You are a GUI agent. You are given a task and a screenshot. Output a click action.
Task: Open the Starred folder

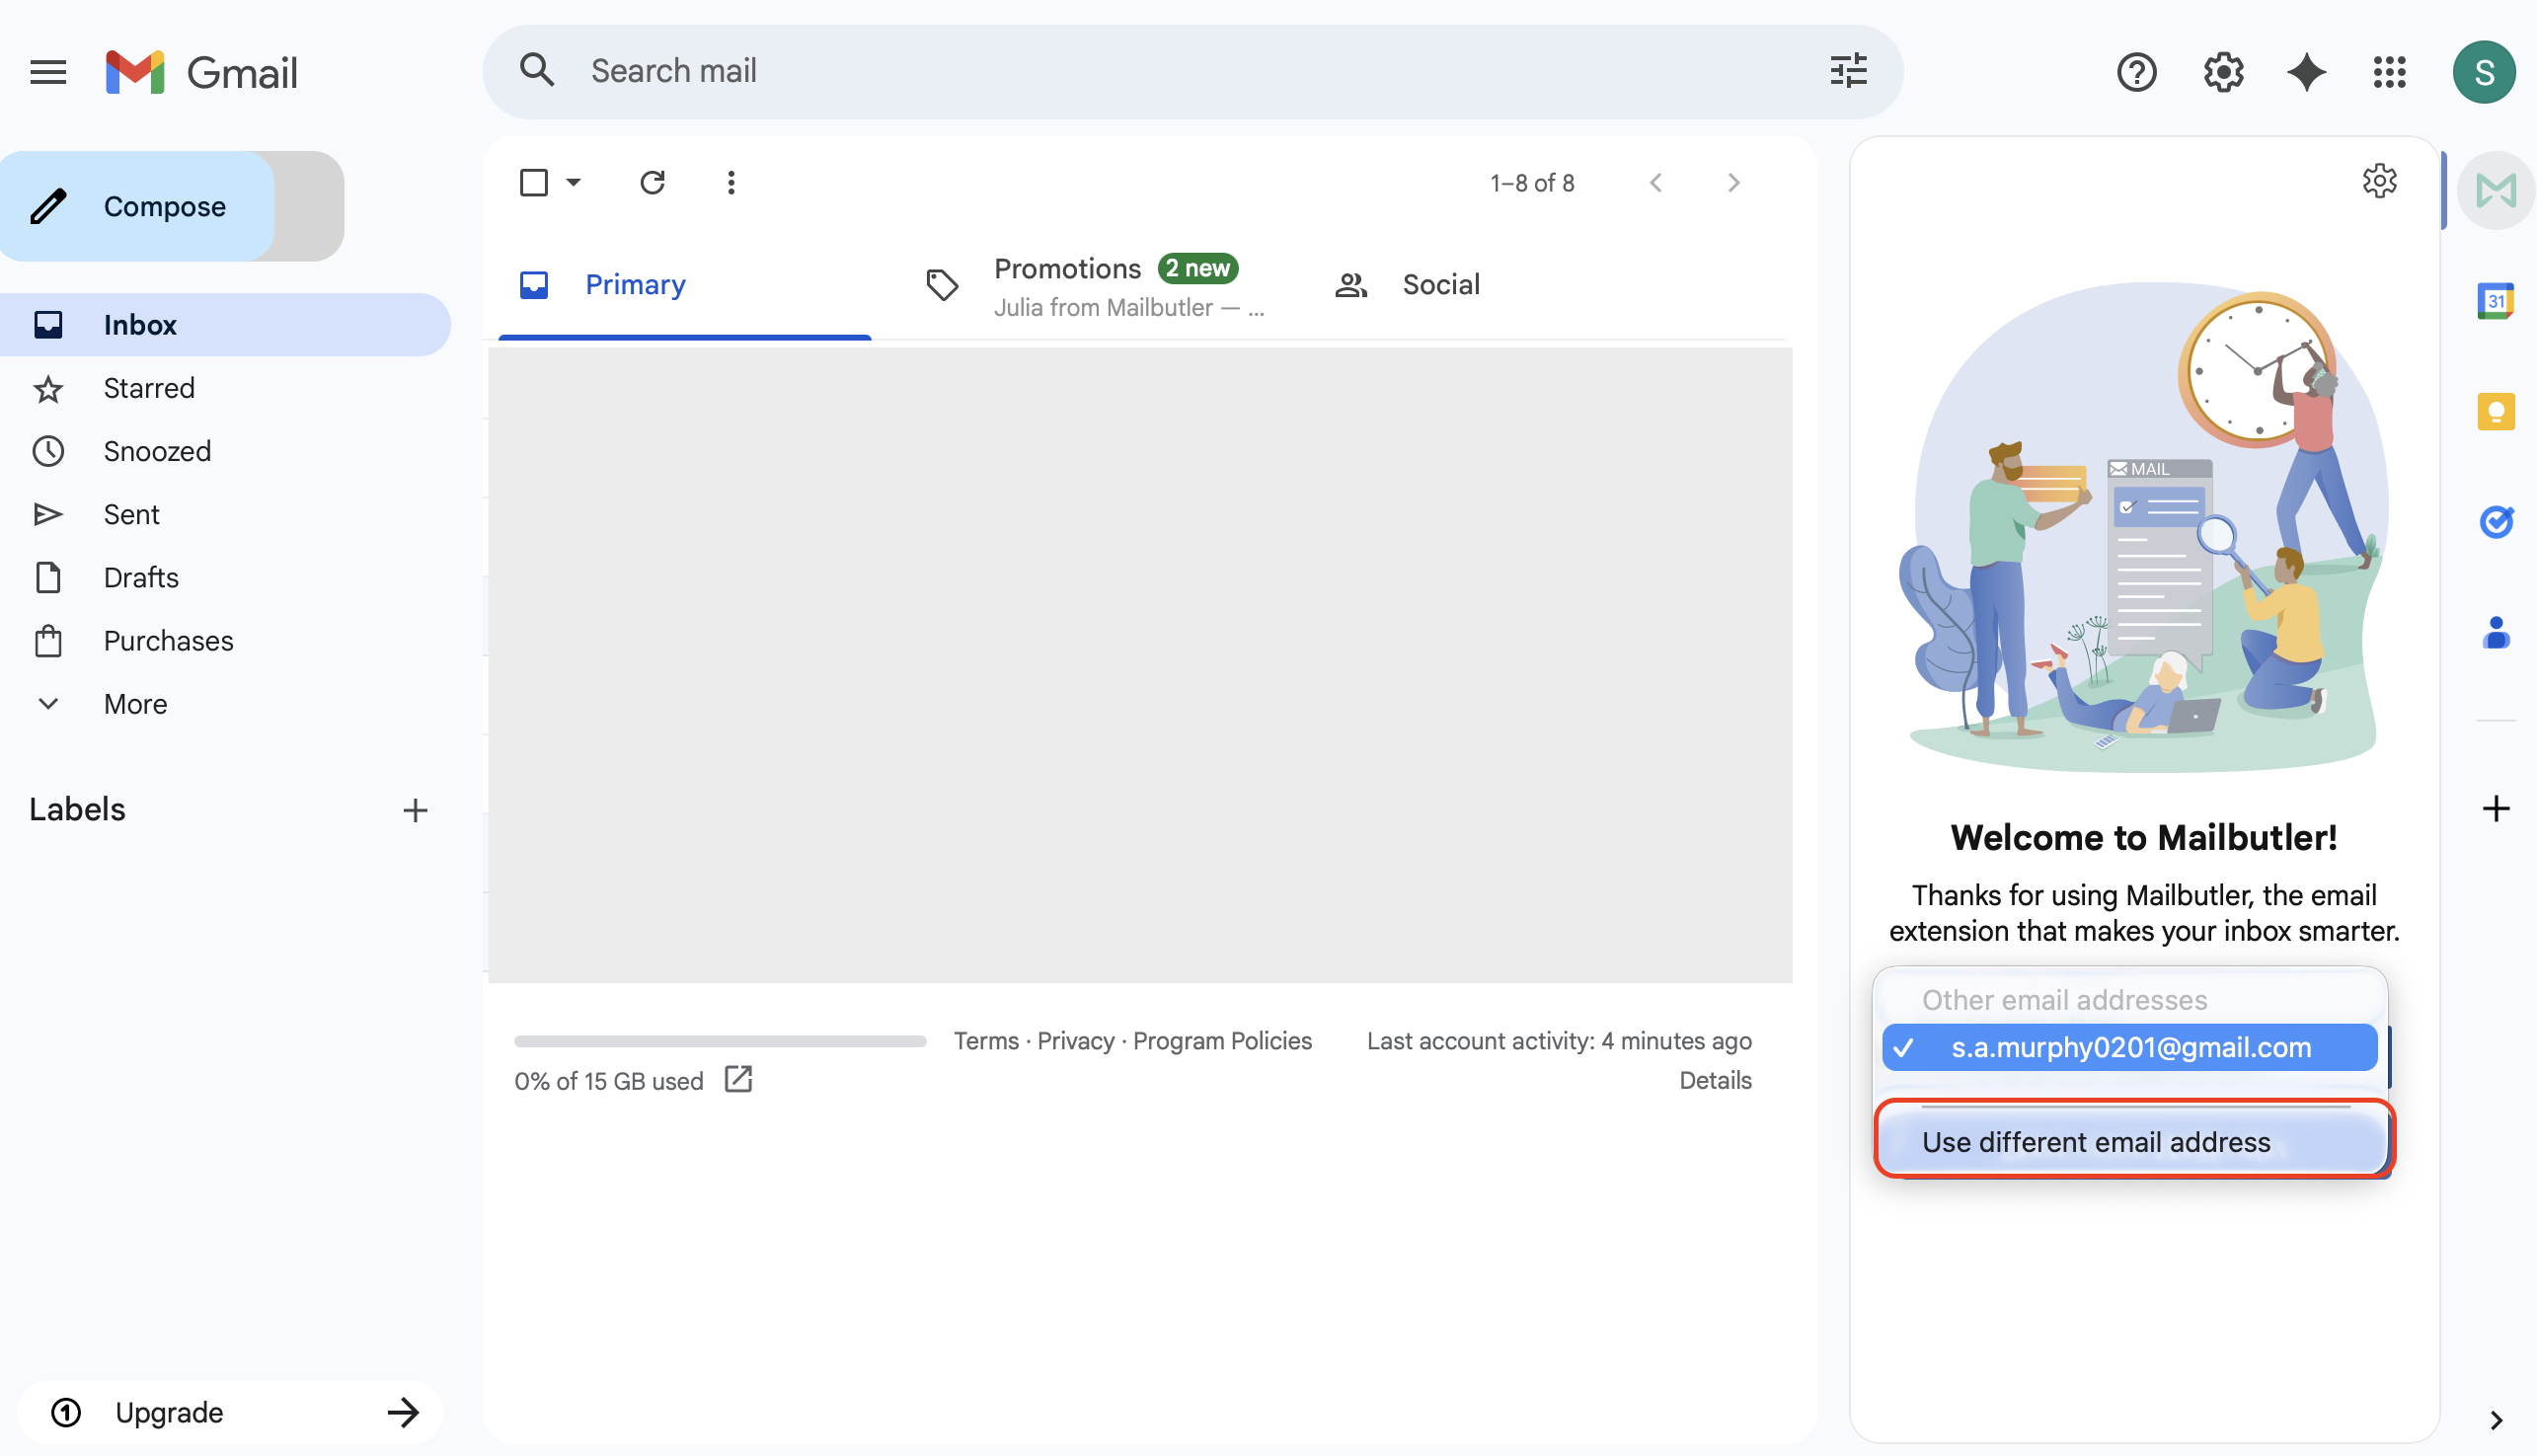pyautogui.click(x=225, y=388)
